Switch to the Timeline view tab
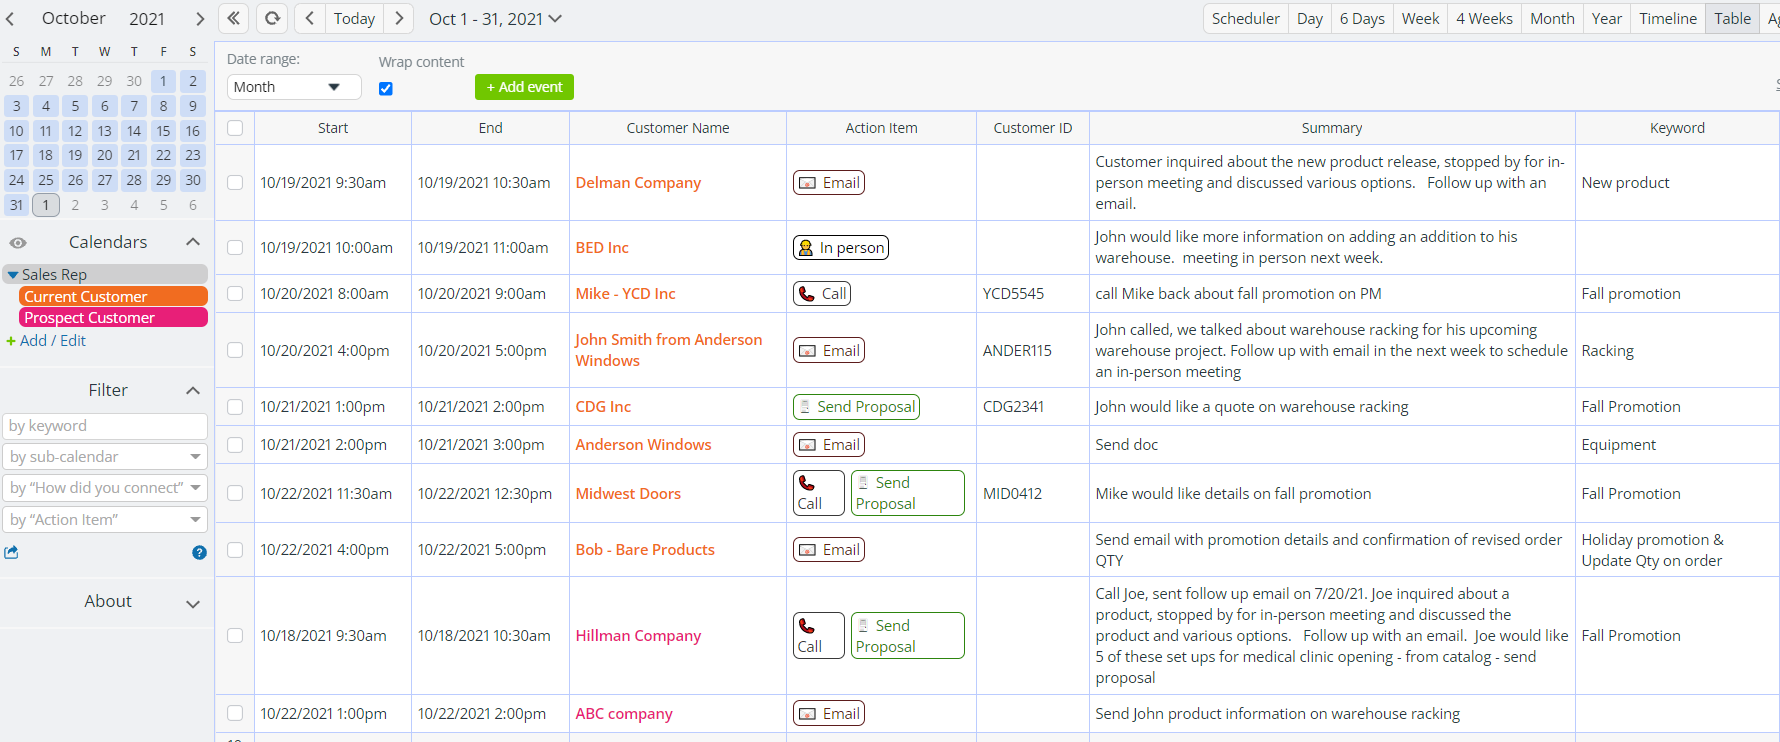 coord(1667,18)
